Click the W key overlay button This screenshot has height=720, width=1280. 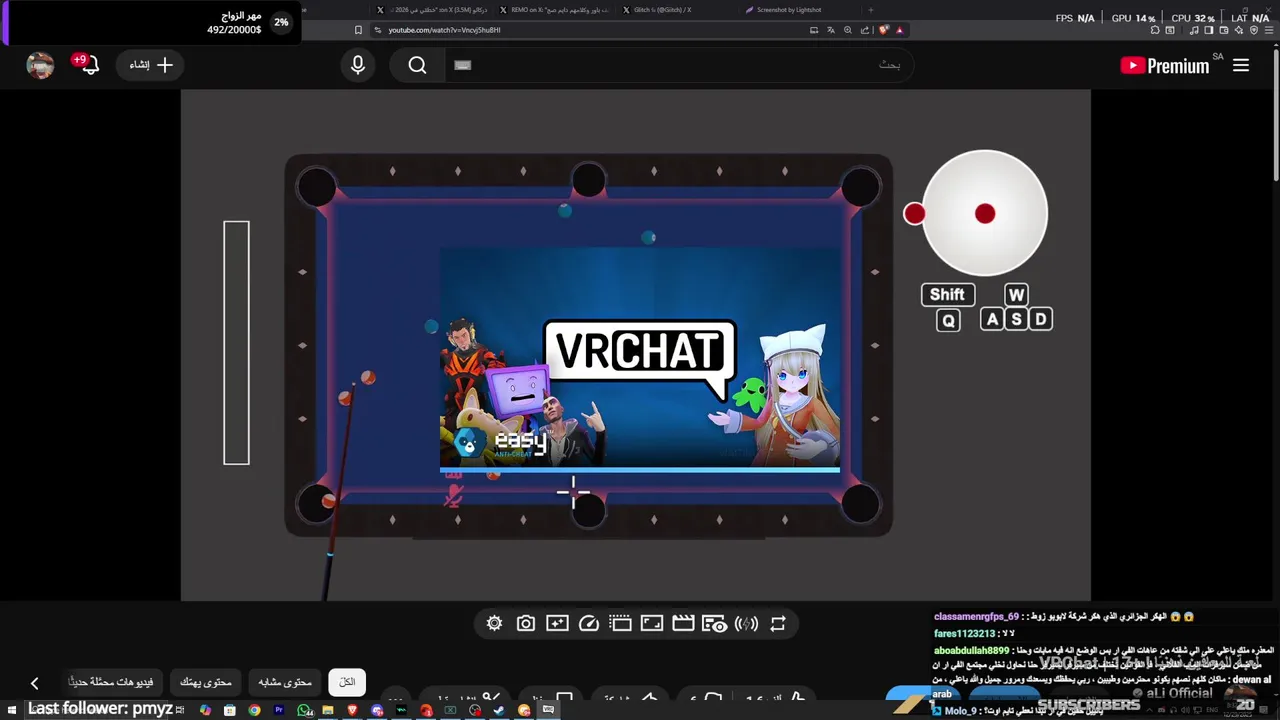(x=1016, y=295)
